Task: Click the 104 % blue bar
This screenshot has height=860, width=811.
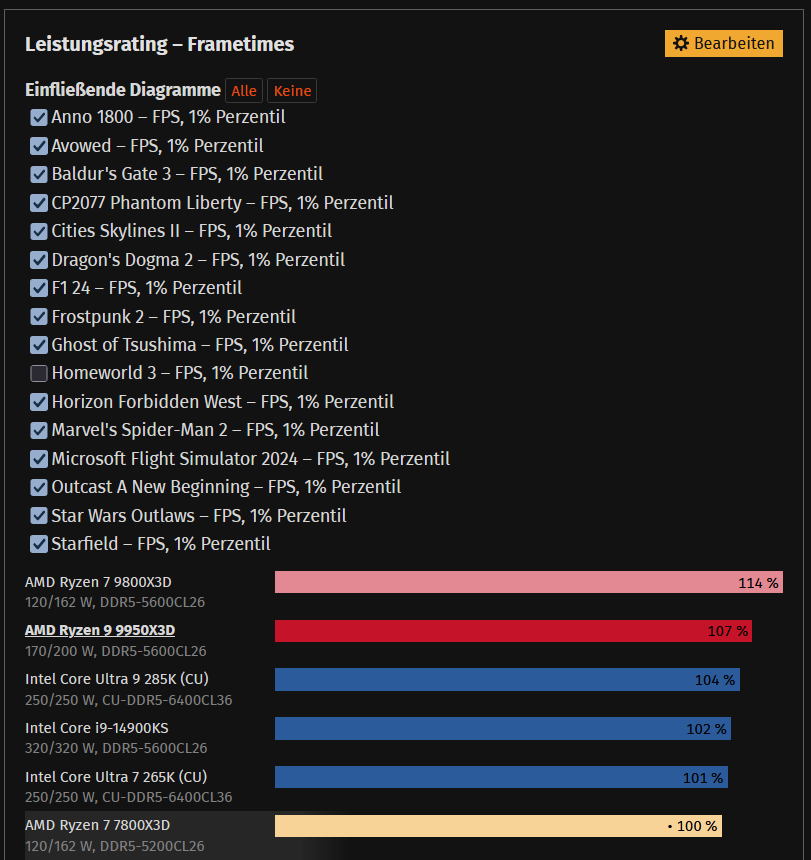Action: pos(507,680)
